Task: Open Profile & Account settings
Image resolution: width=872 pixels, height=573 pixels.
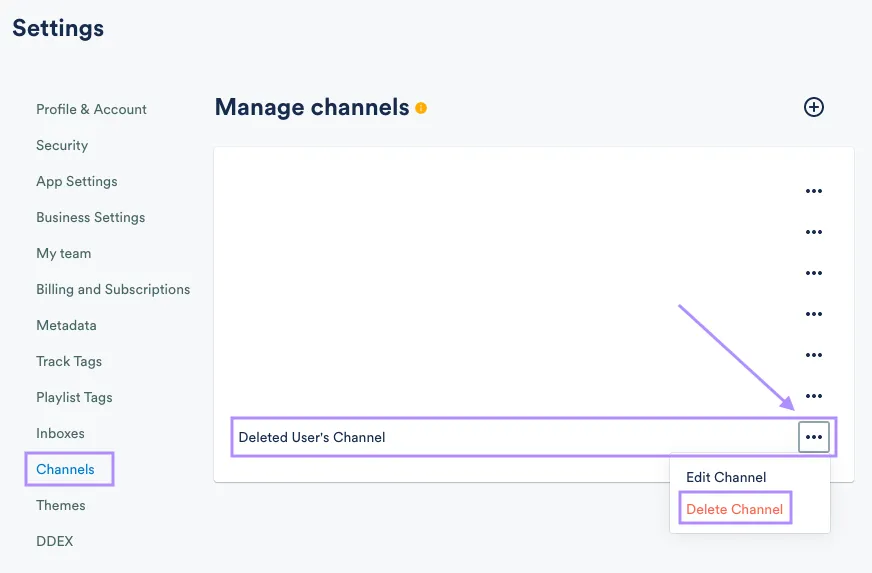Action: [91, 109]
